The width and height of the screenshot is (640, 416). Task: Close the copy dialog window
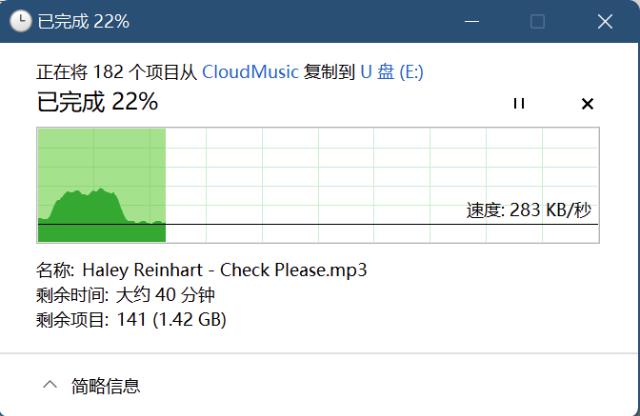pyautogui.click(x=605, y=21)
